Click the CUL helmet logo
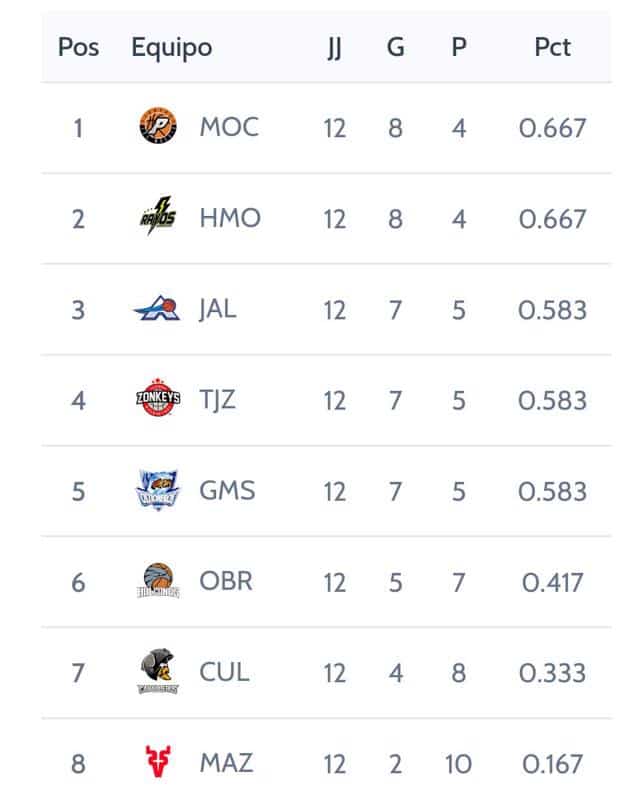The width and height of the screenshot is (628, 796). point(158,671)
